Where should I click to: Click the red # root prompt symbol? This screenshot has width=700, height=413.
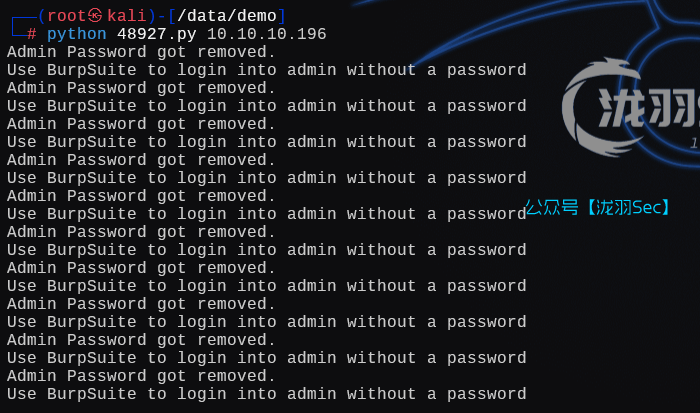click(32, 34)
